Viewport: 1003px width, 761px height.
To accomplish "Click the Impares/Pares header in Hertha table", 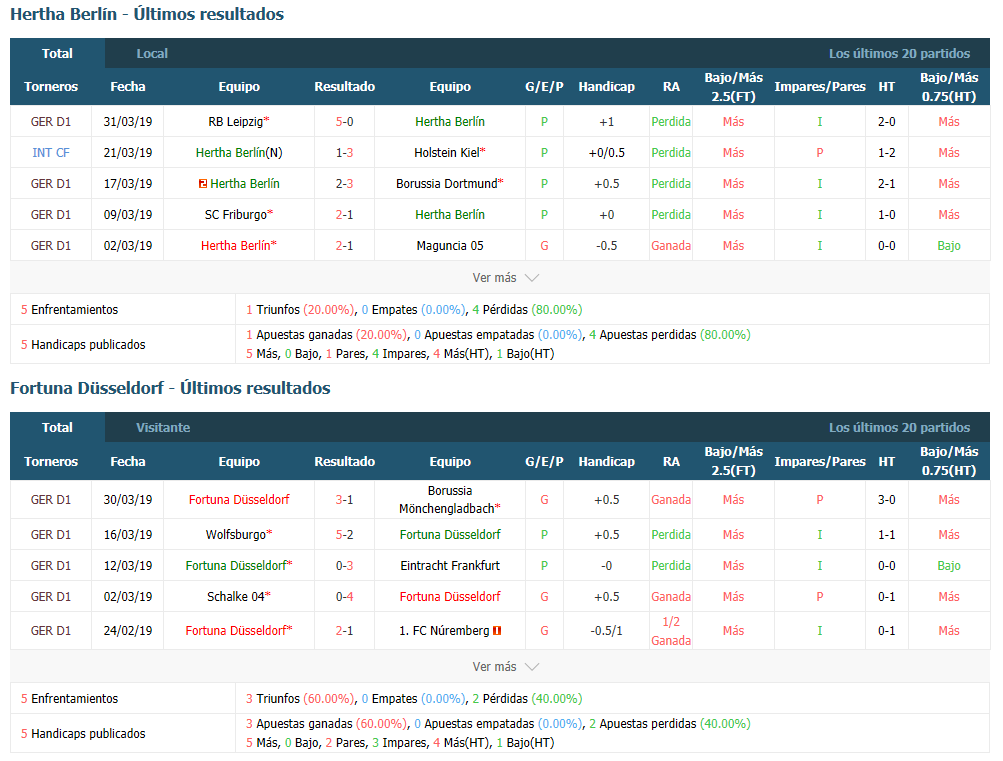I will pyautogui.click(x=820, y=87).
